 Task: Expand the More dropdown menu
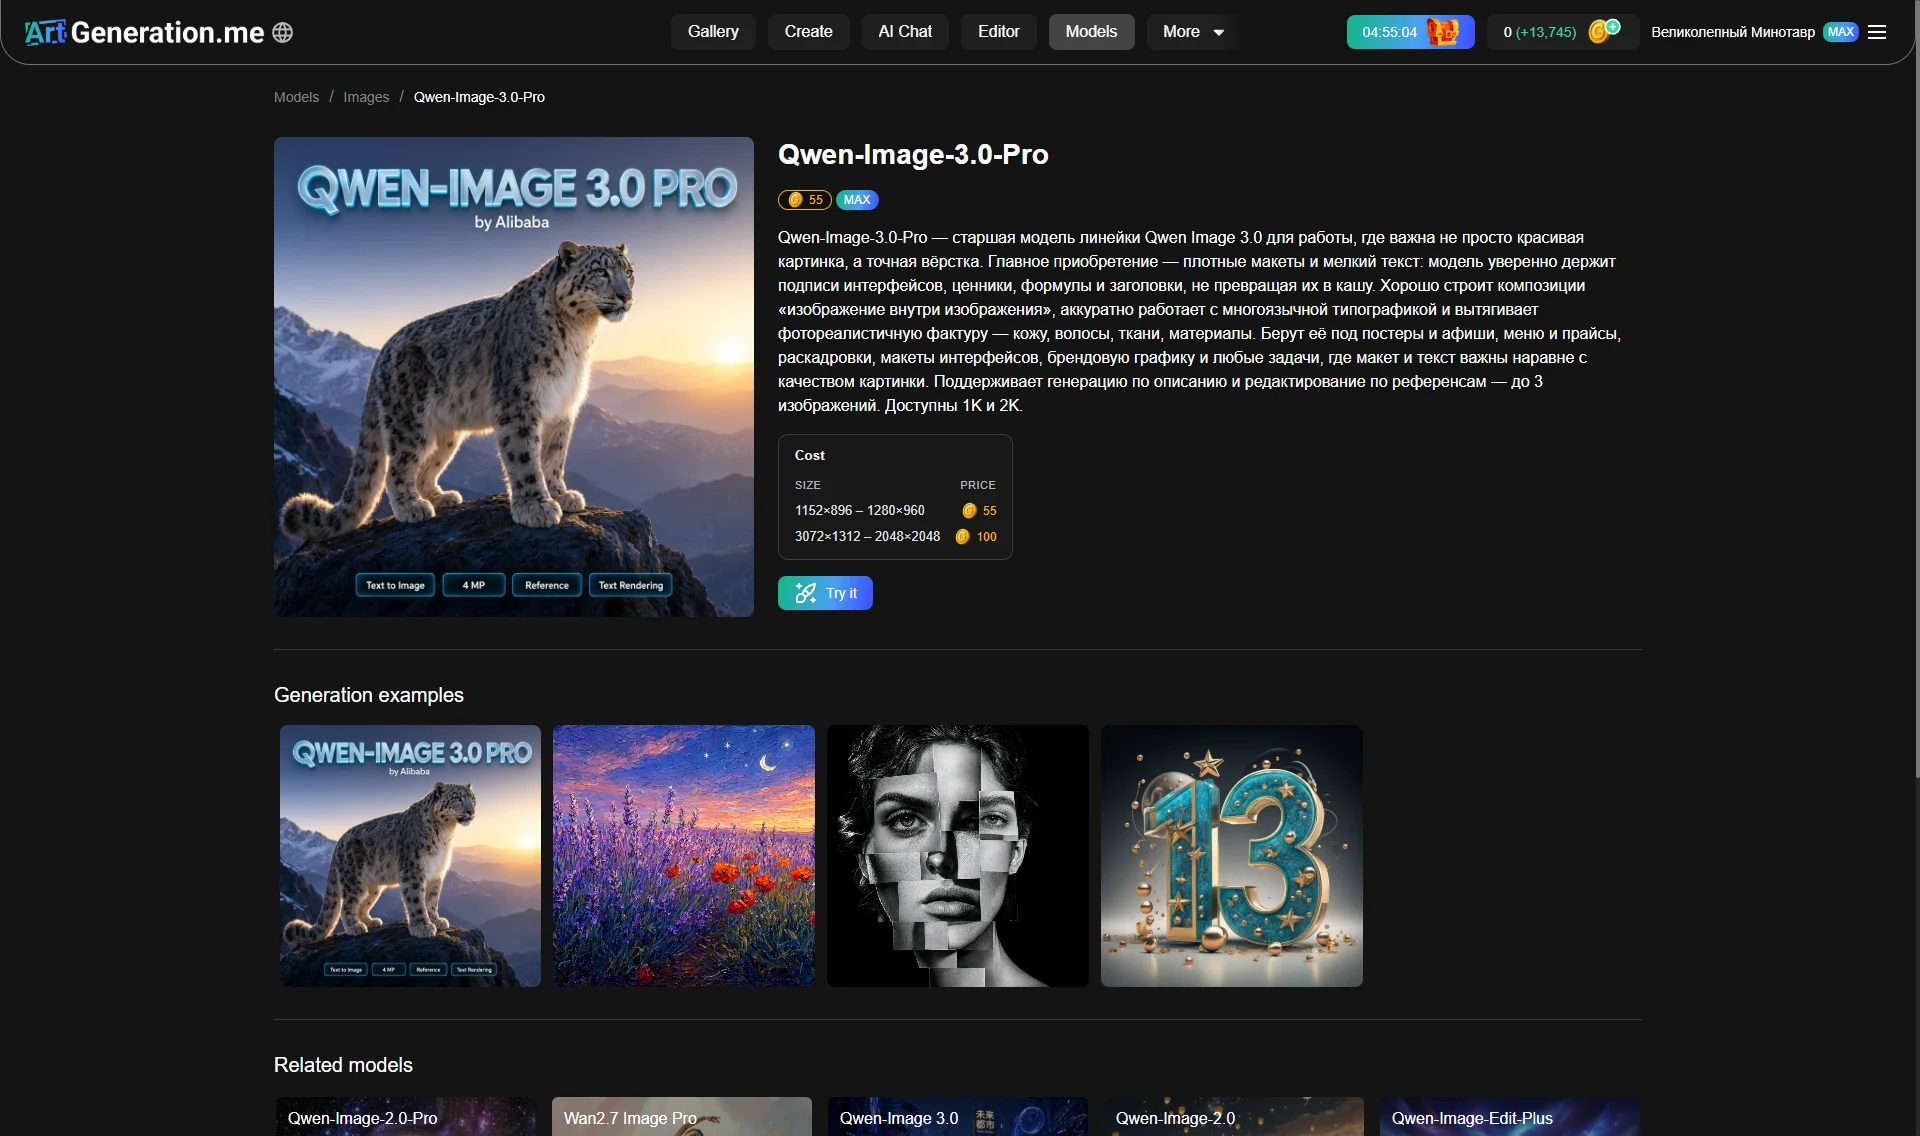click(x=1192, y=32)
